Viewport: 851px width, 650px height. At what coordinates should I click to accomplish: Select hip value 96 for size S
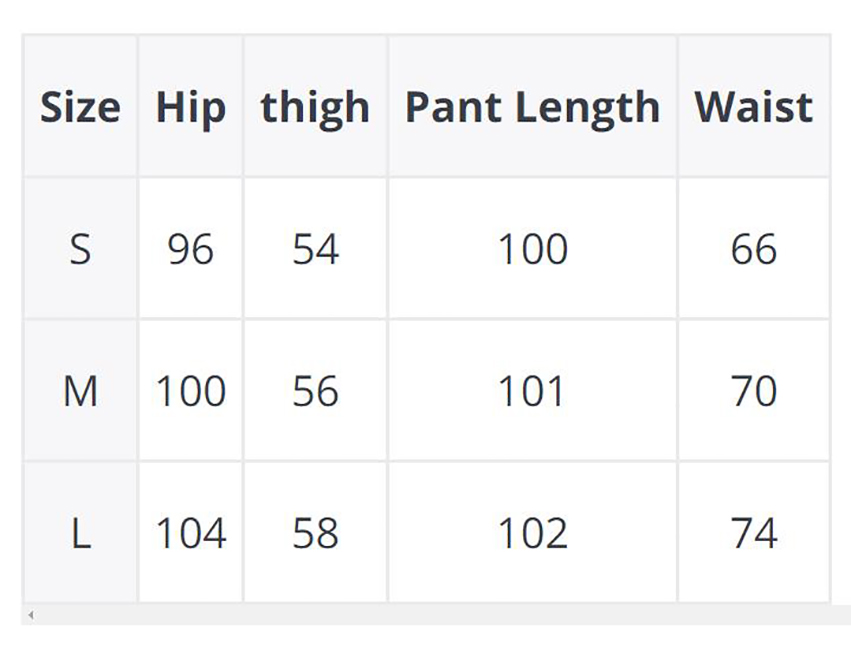190,249
